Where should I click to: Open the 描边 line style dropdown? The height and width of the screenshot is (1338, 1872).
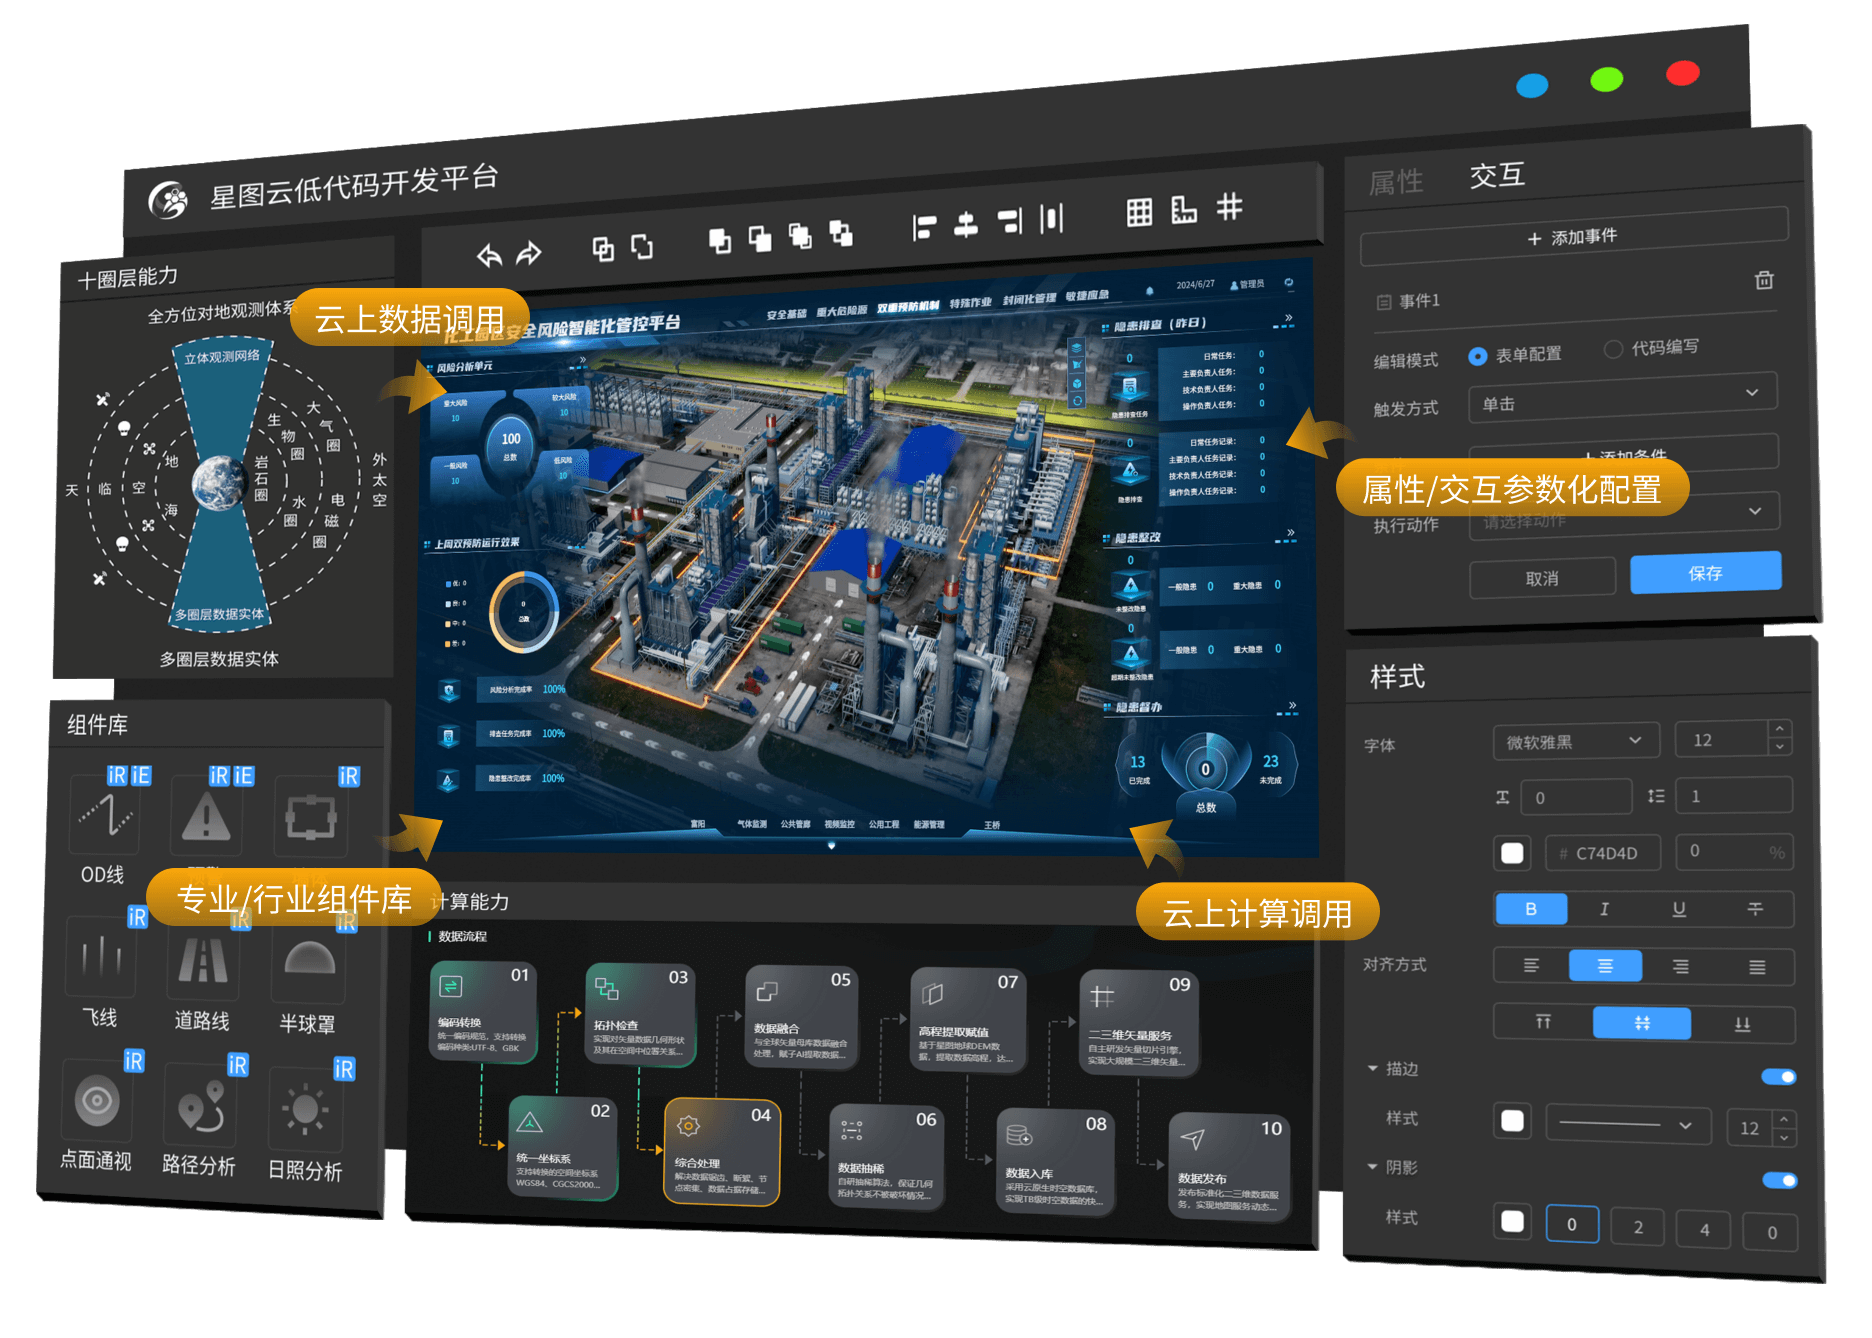tap(1629, 1124)
